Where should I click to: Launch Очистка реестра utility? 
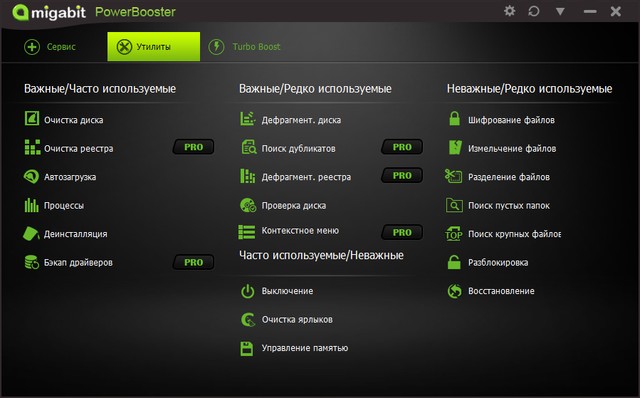(x=78, y=149)
